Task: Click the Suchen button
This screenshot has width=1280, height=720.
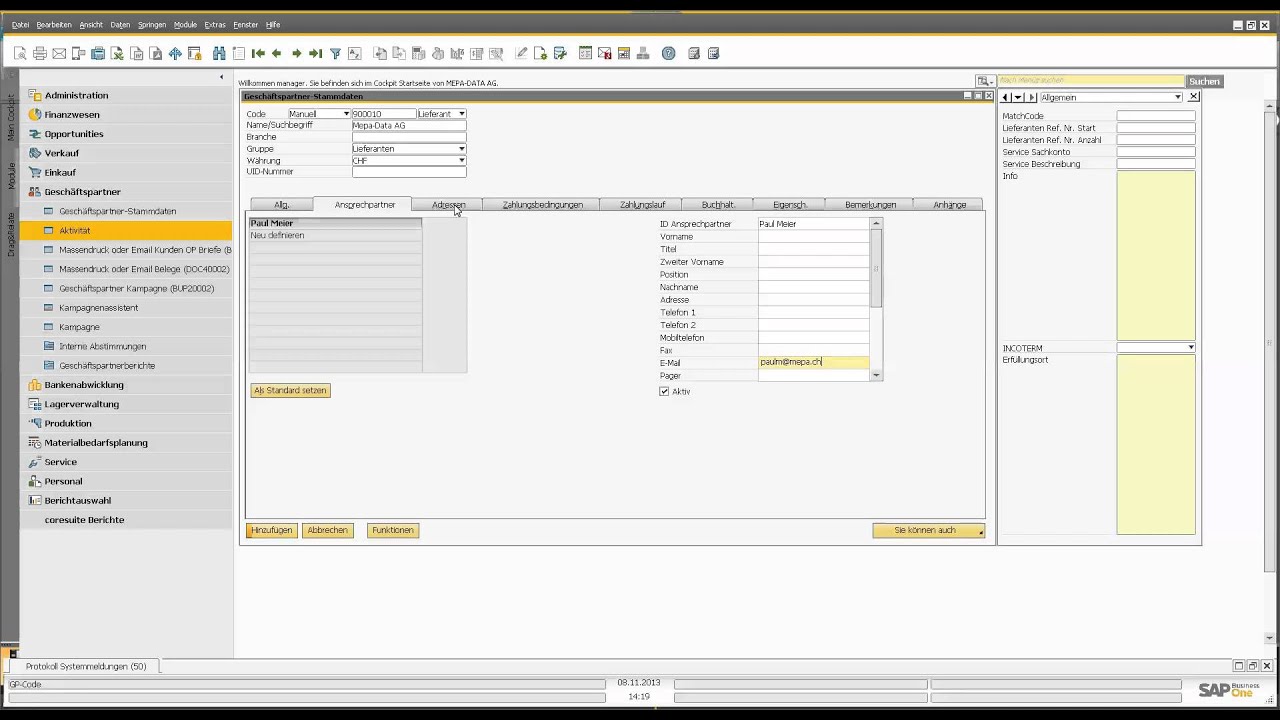Action: click(x=1204, y=81)
